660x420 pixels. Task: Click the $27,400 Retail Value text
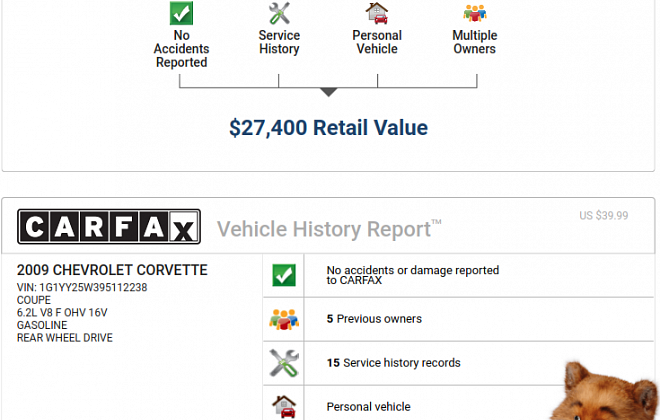click(328, 128)
